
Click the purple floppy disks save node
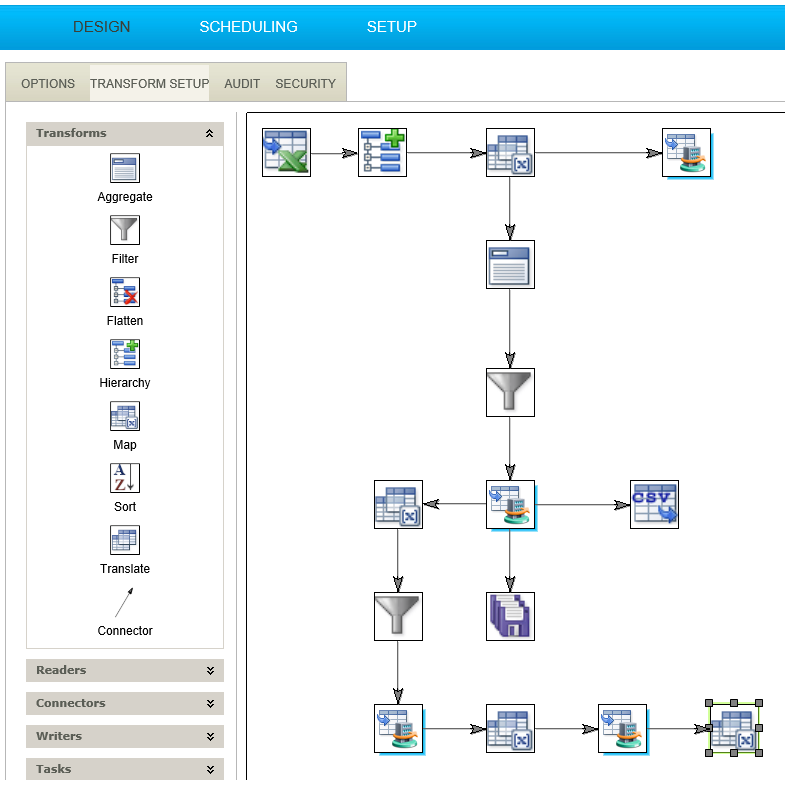[510, 616]
